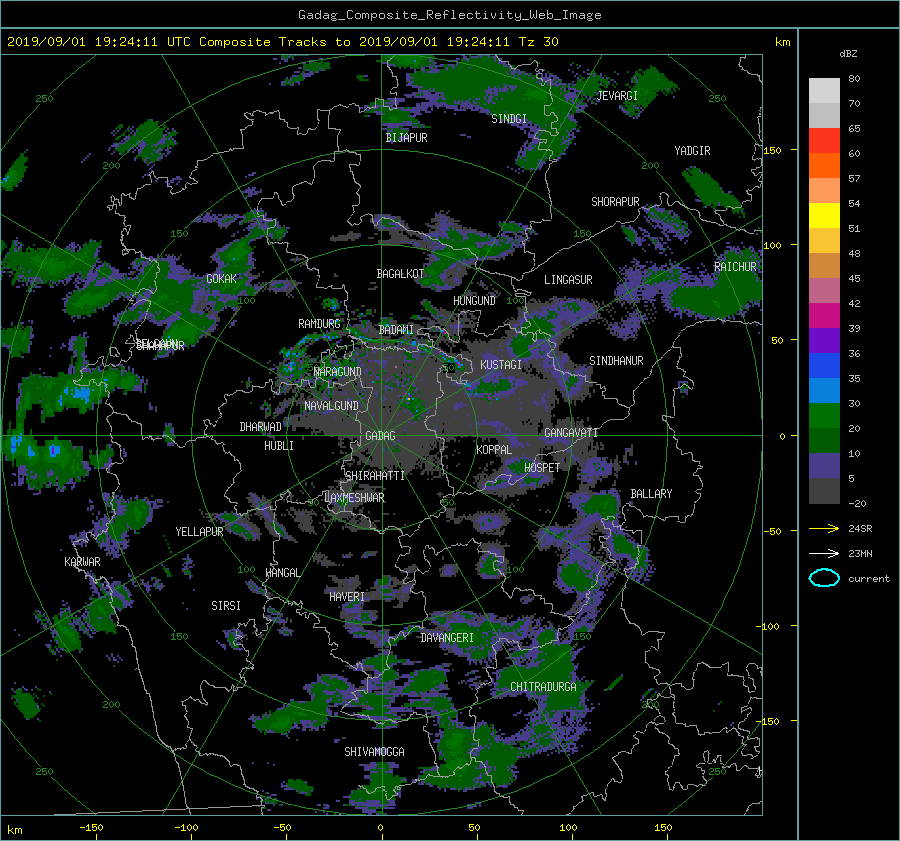The width and height of the screenshot is (900, 841).
Task: Click the KARWAR city label
Action: [x=82, y=562]
